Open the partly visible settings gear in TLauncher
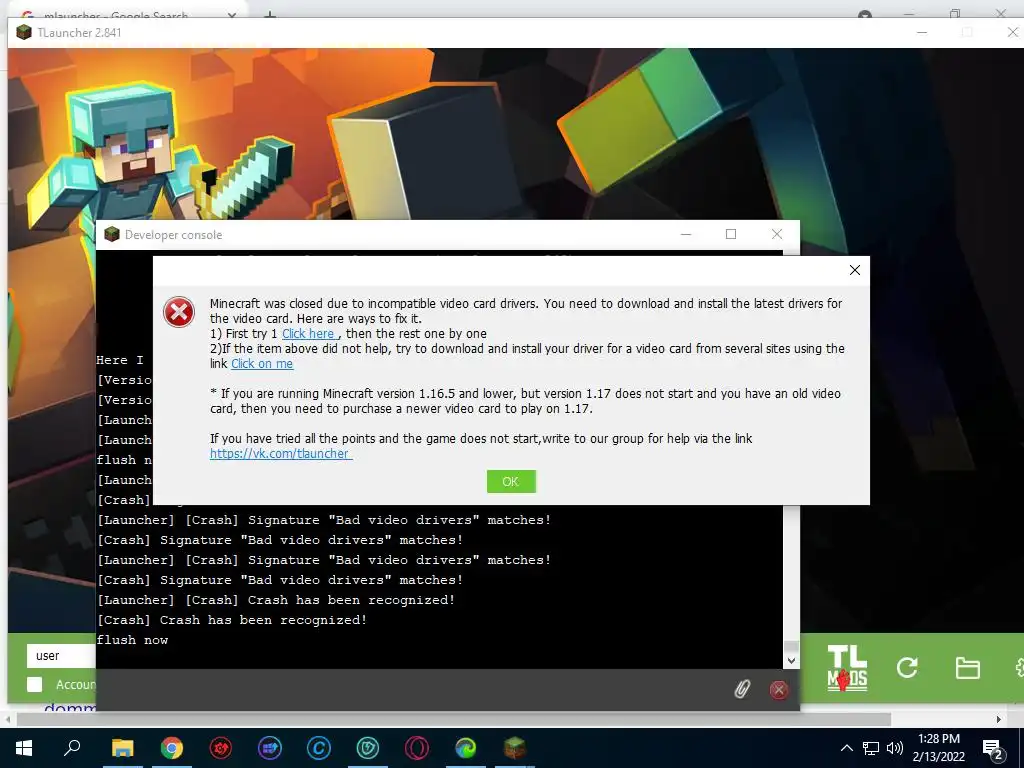This screenshot has height=768, width=1024. coord(1019,667)
